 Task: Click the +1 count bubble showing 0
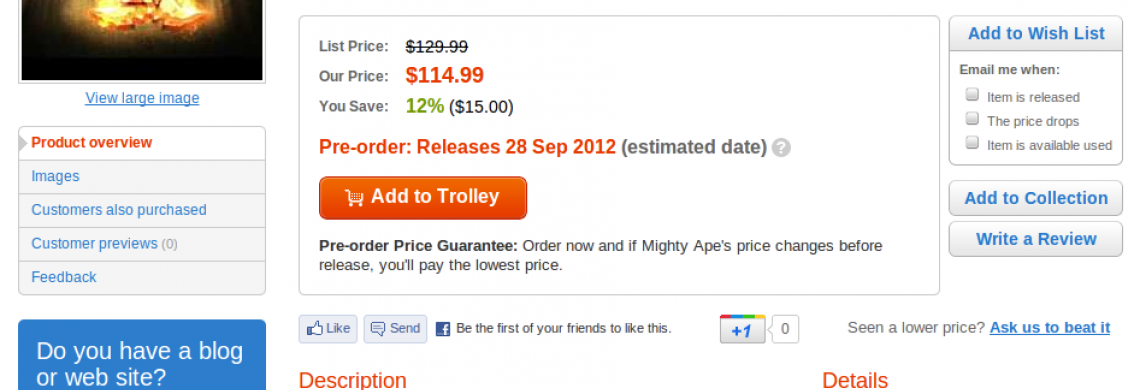coord(784,329)
